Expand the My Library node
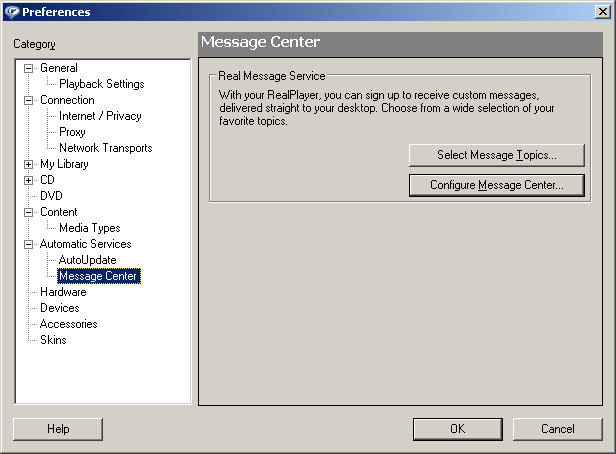The height and width of the screenshot is (454, 616). tap(29, 164)
